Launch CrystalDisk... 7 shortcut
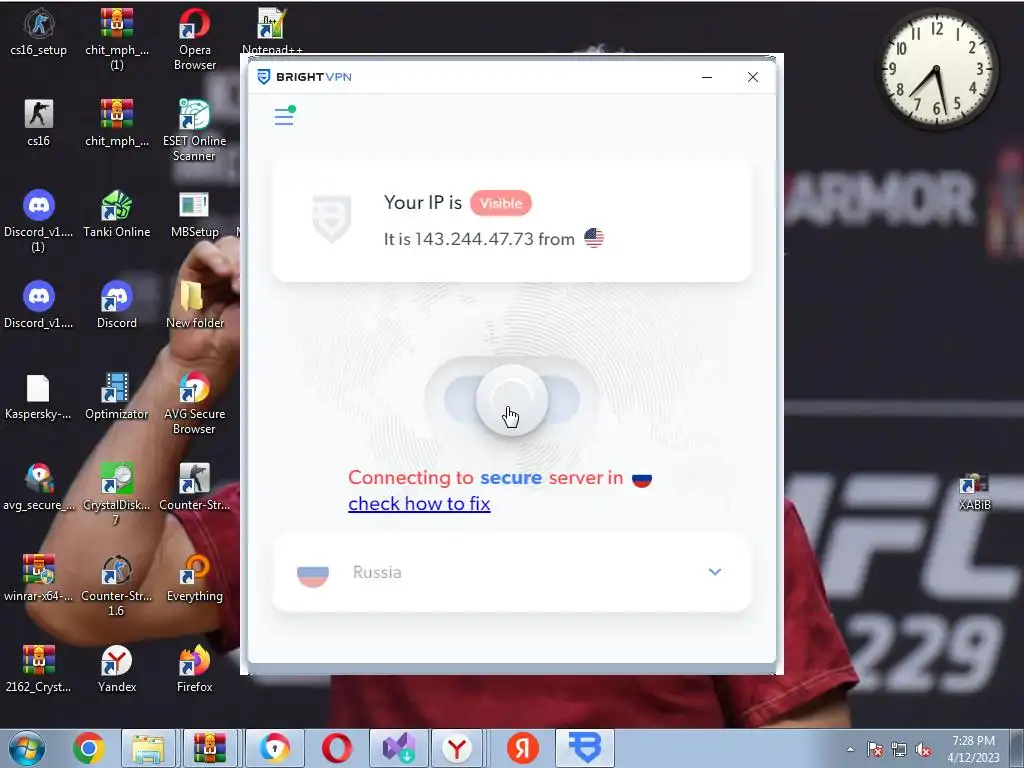 [x=117, y=494]
